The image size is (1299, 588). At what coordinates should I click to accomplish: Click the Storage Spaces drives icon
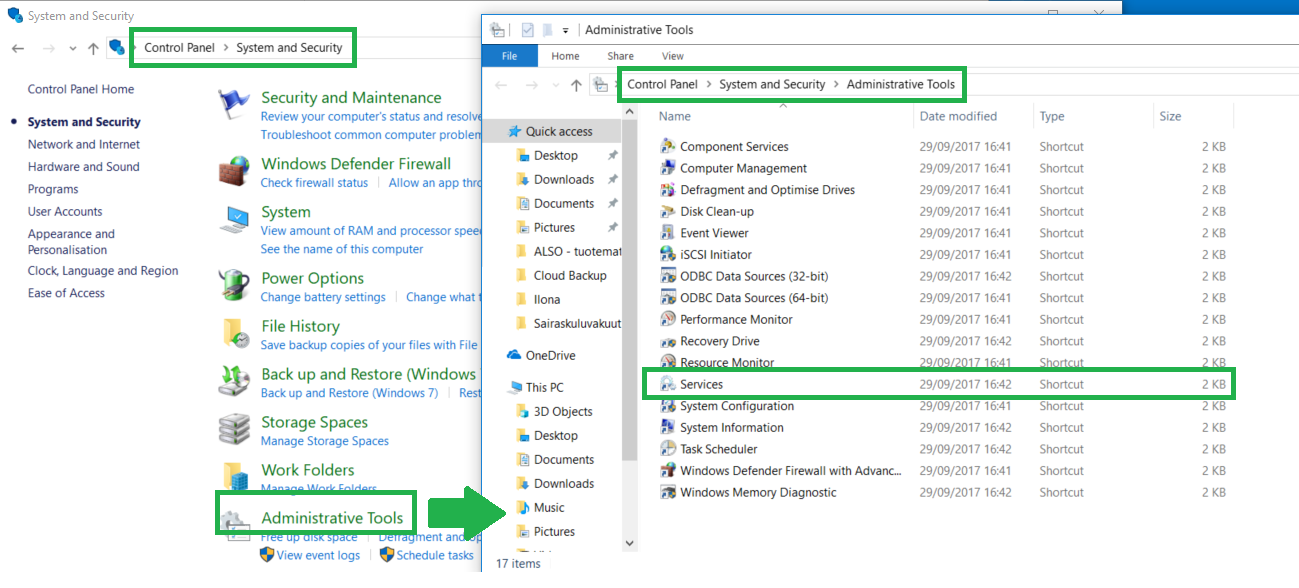(x=234, y=429)
